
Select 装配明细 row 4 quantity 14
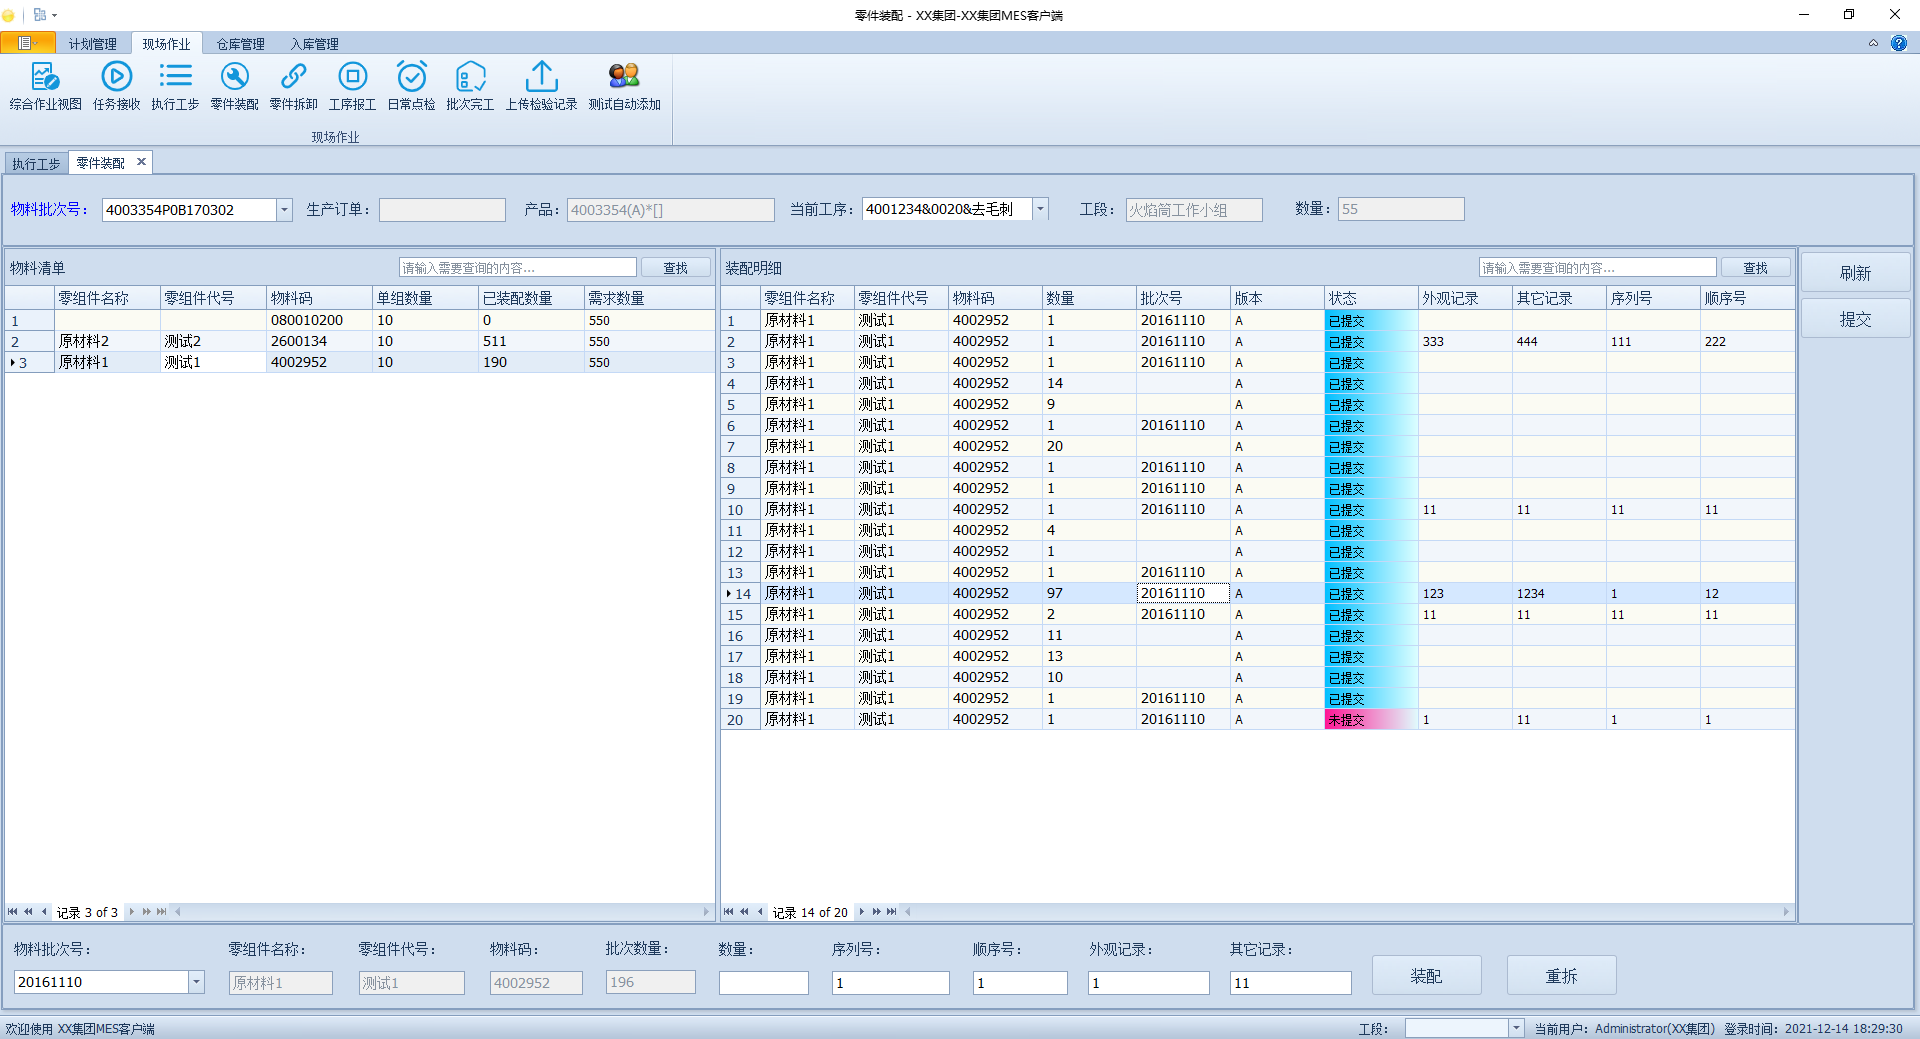click(x=1089, y=383)
